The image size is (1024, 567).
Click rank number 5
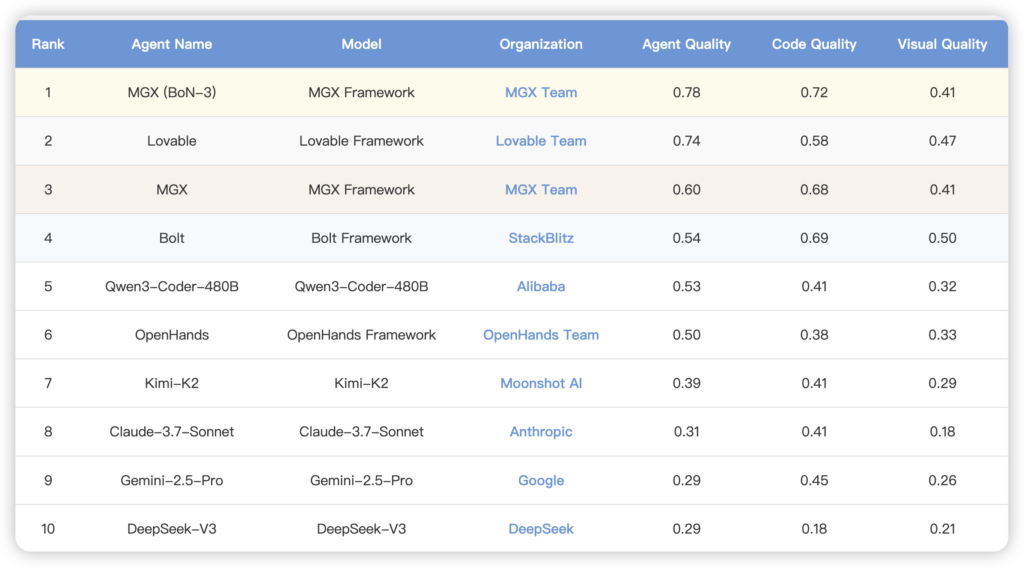(x=48, y=286)
